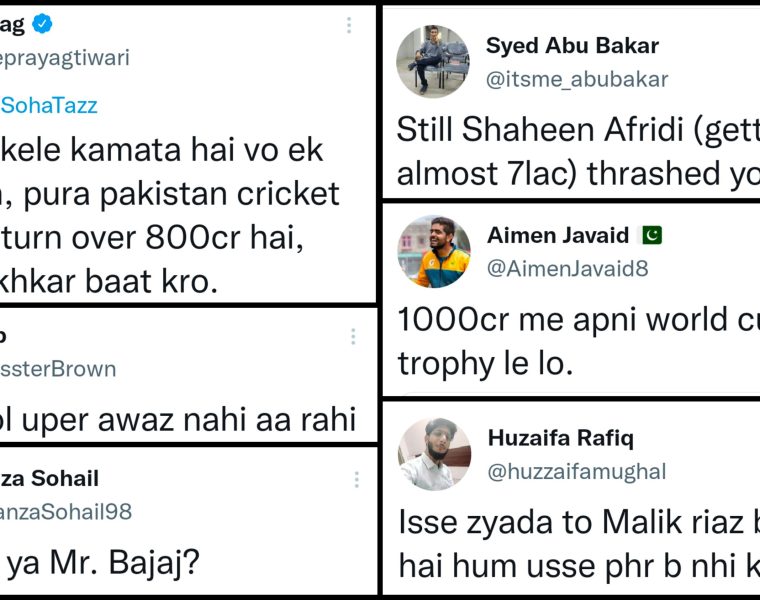Click the Pakistan flag emoji beside Aimen Javaid
760x600 pixels.
[x=651, y=236]
